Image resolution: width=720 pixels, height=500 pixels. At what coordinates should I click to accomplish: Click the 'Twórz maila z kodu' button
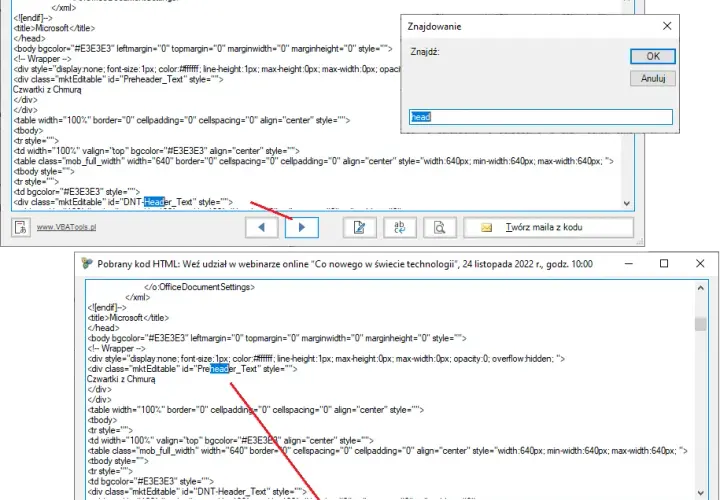(548, 227)
